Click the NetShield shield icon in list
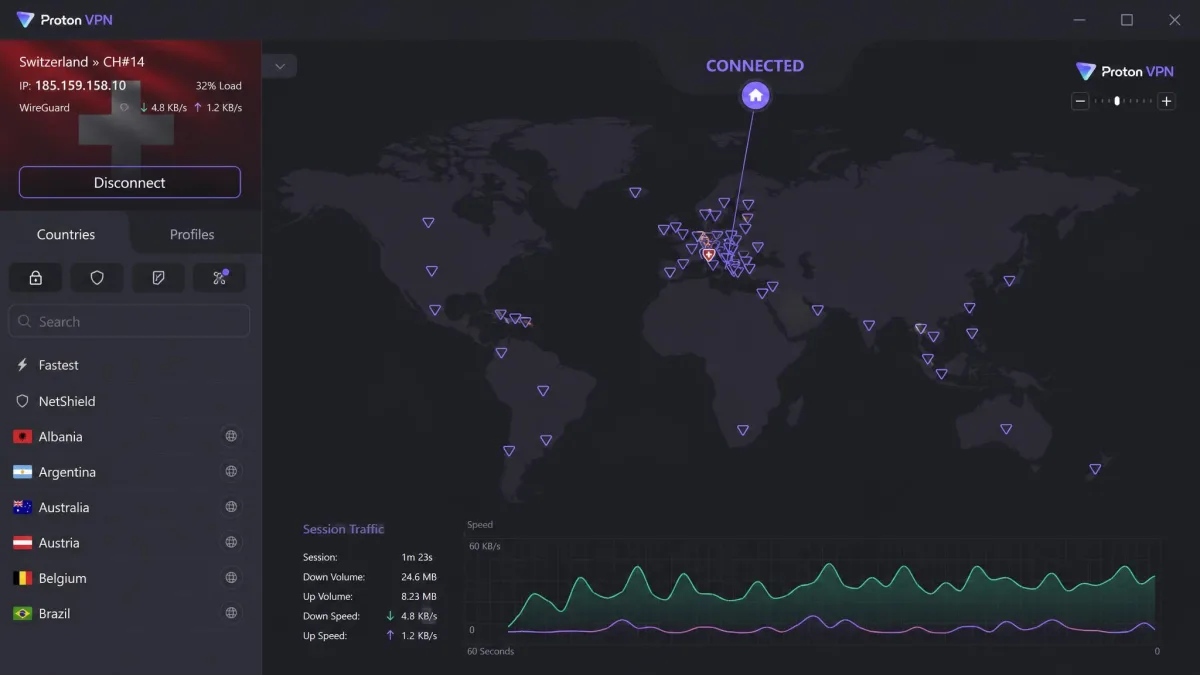The height and width of the screenshot is (675, 1200). [x=22, y=401]
